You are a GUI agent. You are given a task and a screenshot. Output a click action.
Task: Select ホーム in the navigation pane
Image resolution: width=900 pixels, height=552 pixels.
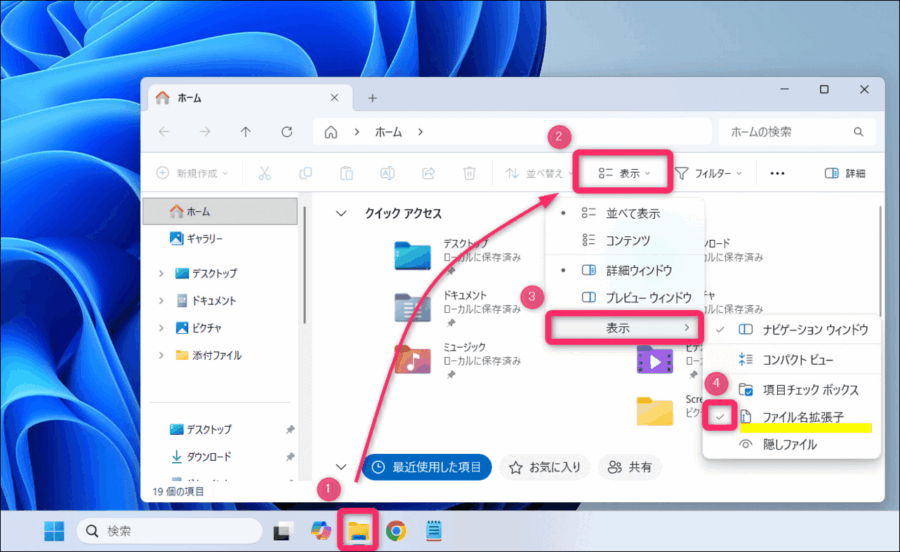tap(220, 212)
